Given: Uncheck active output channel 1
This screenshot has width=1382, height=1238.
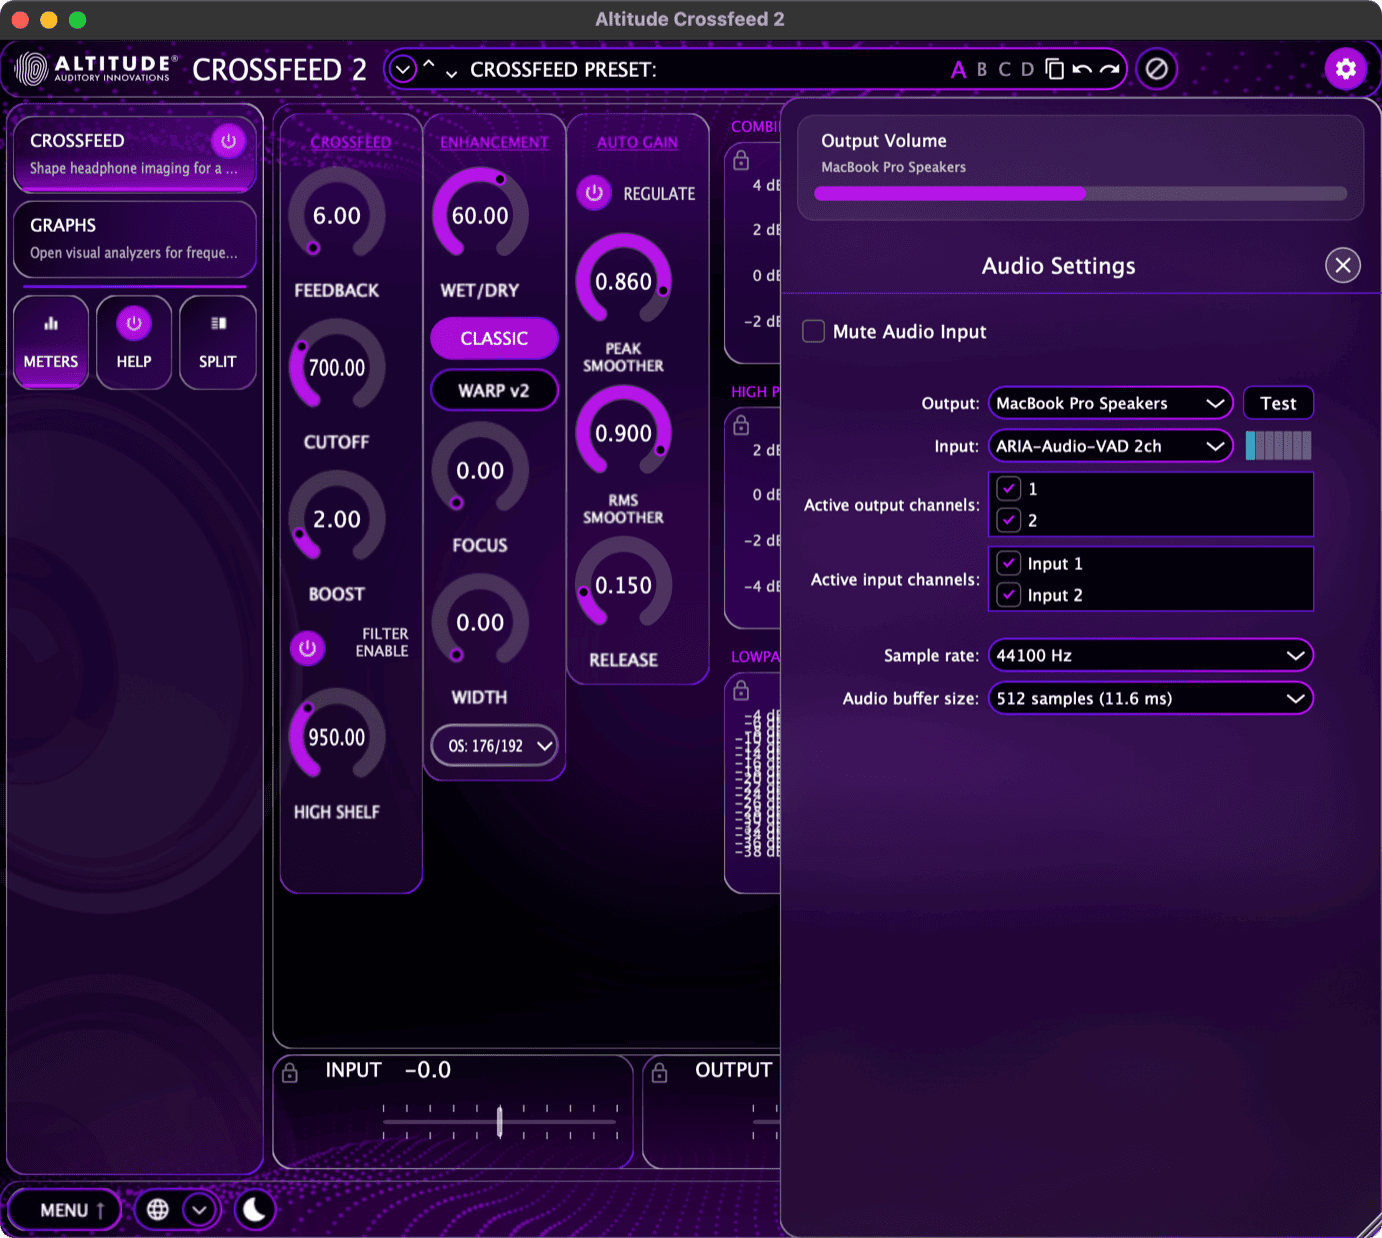Looking at the screenshot, I should point(1009,489).
